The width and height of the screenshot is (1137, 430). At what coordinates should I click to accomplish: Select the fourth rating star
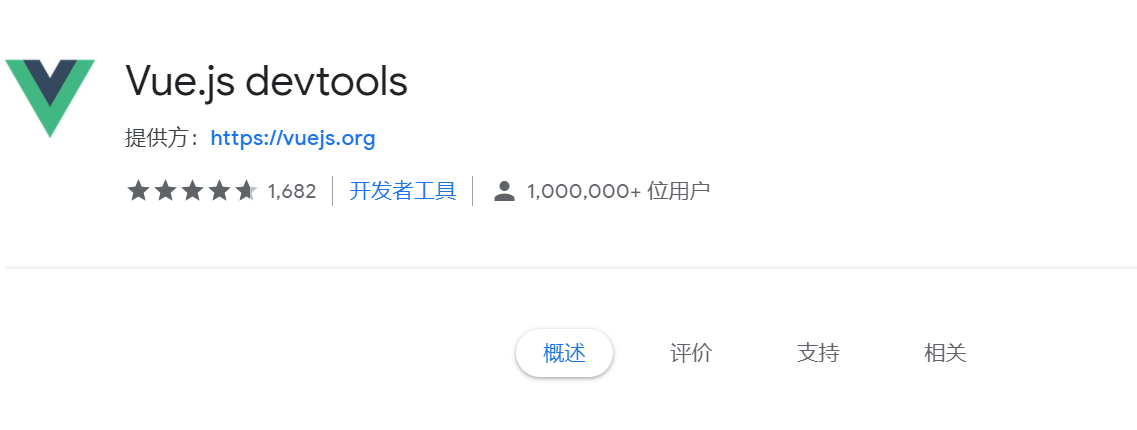(219, 191)
